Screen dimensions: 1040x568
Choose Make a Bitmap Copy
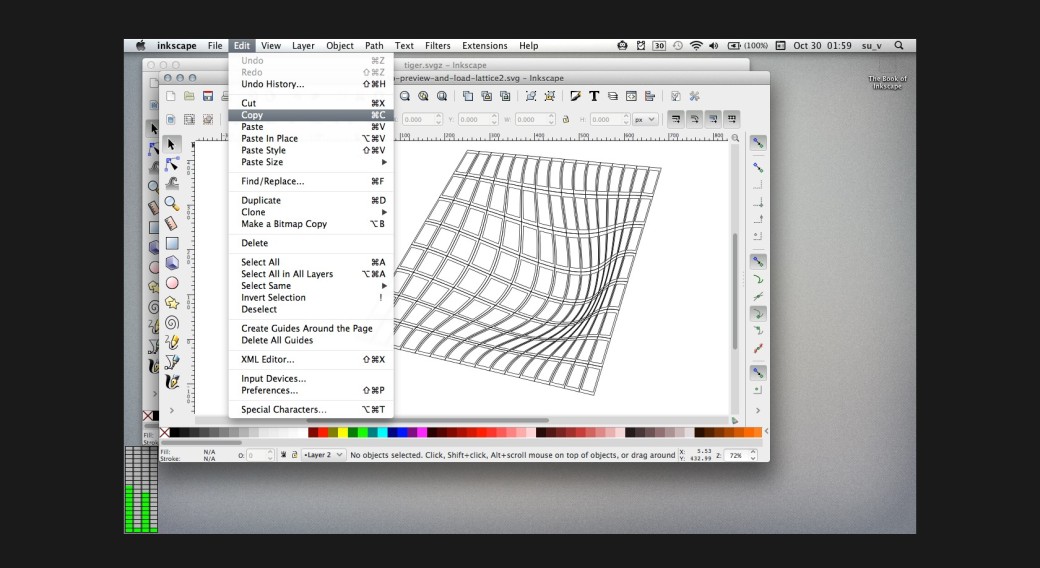310,224
